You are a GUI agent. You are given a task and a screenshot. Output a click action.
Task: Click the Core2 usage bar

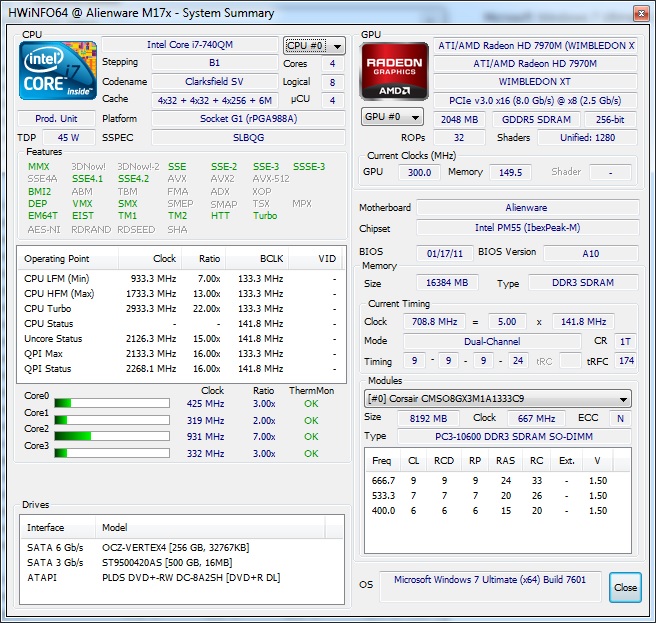click(112, 436)
